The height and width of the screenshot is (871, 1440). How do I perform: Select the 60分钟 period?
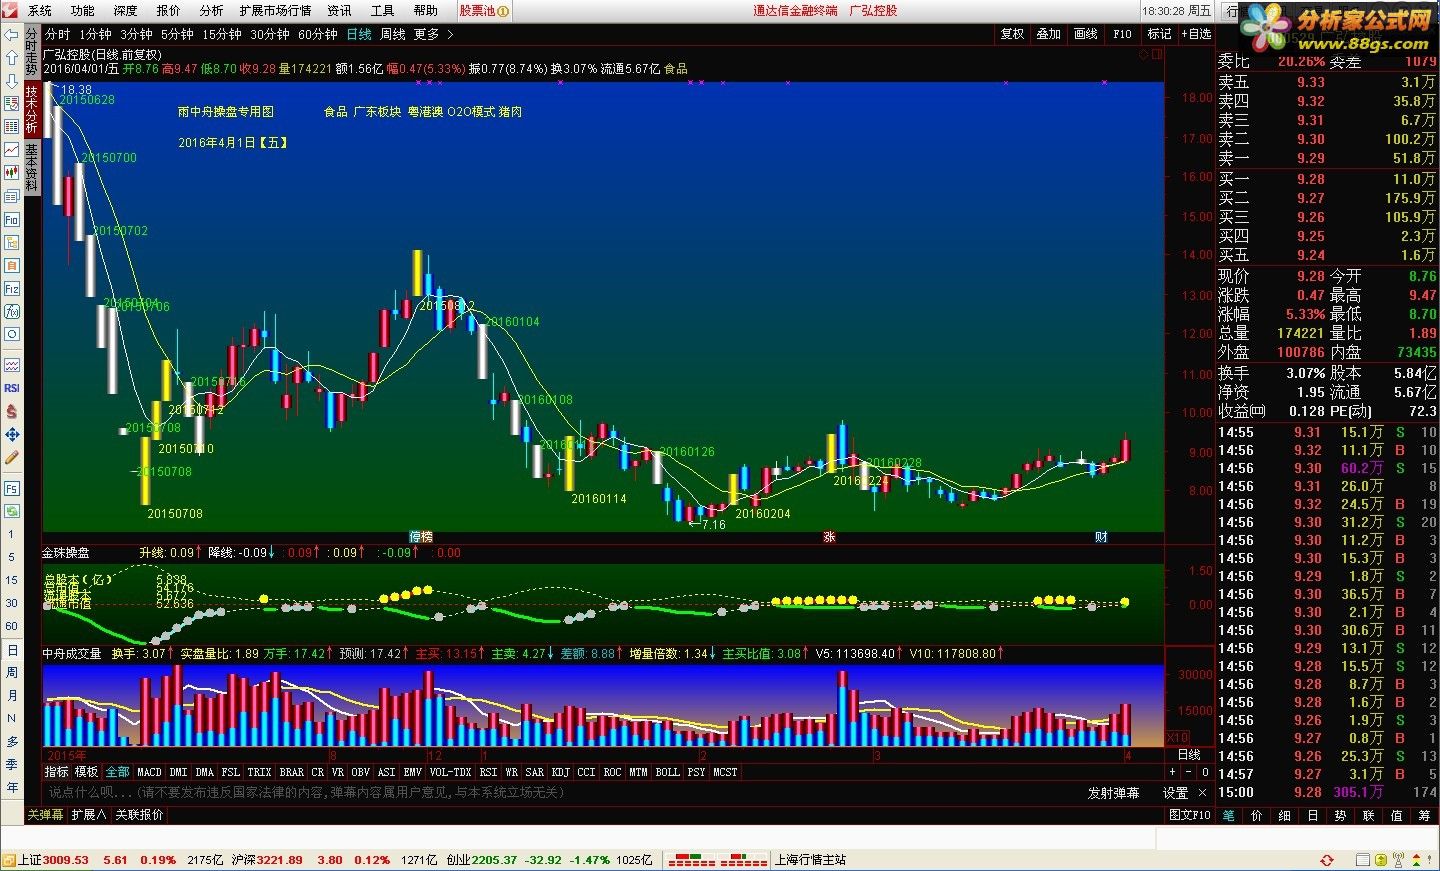pyautogui.click(x=318, y=34)
